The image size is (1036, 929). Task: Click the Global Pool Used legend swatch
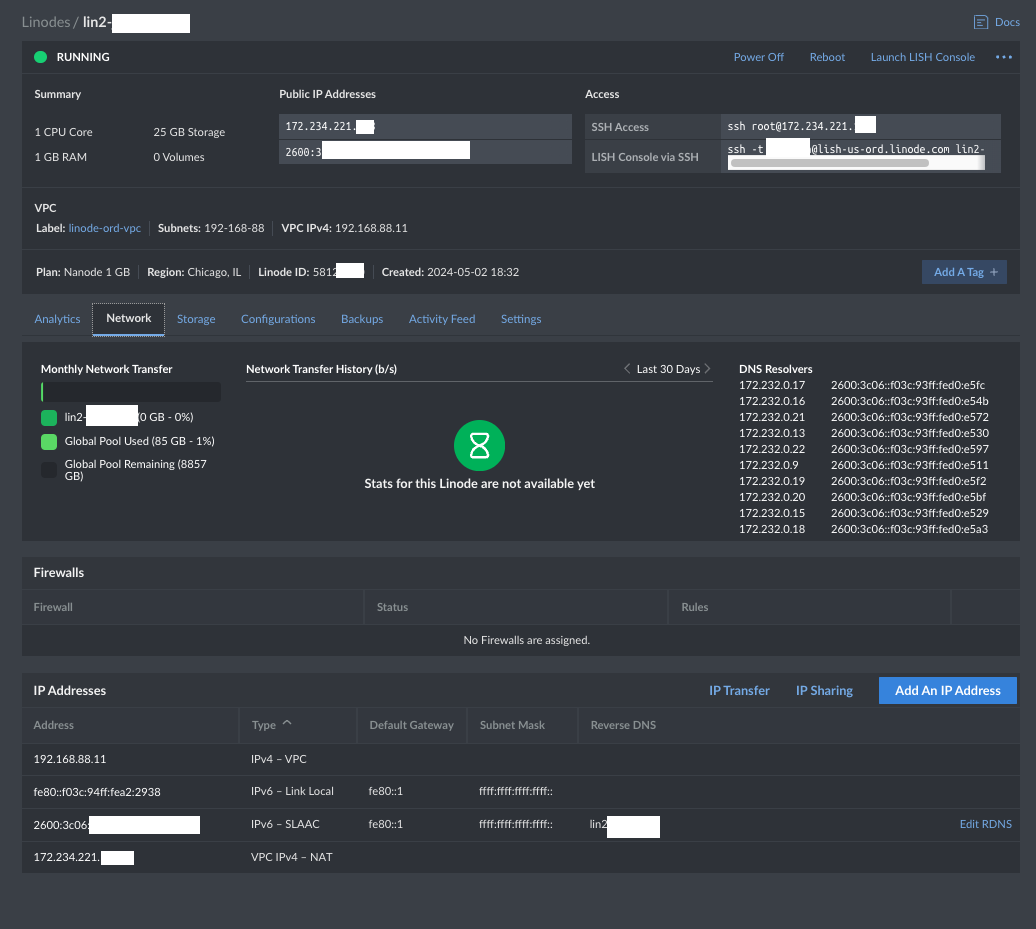click(49, 441)
